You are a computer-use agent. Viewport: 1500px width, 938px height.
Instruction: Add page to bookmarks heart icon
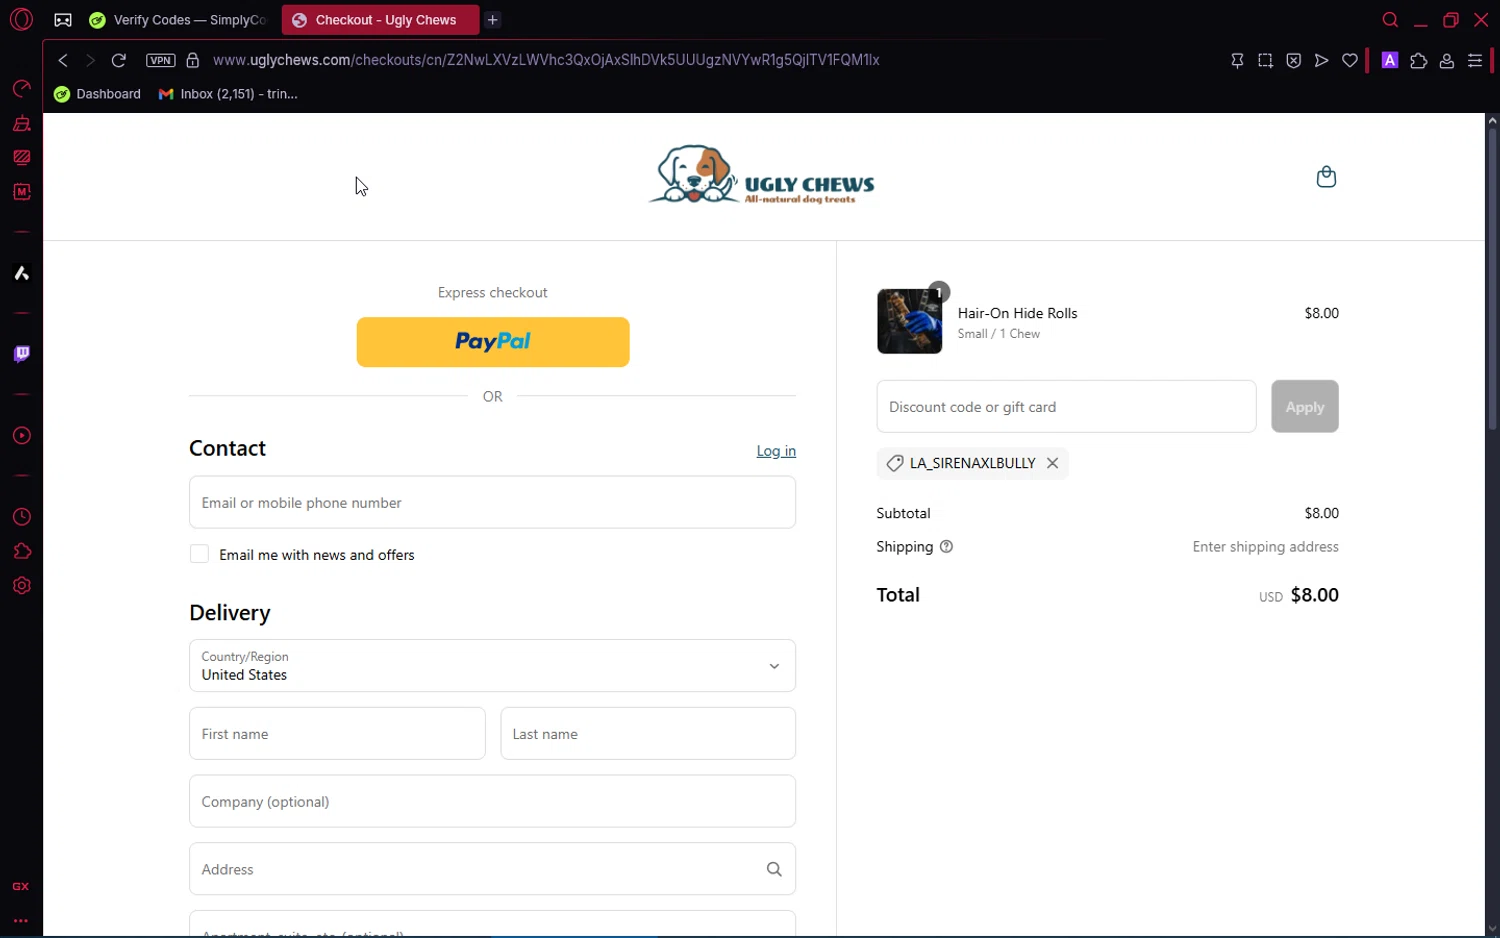pyautogui.click(x=1350, y=61)
